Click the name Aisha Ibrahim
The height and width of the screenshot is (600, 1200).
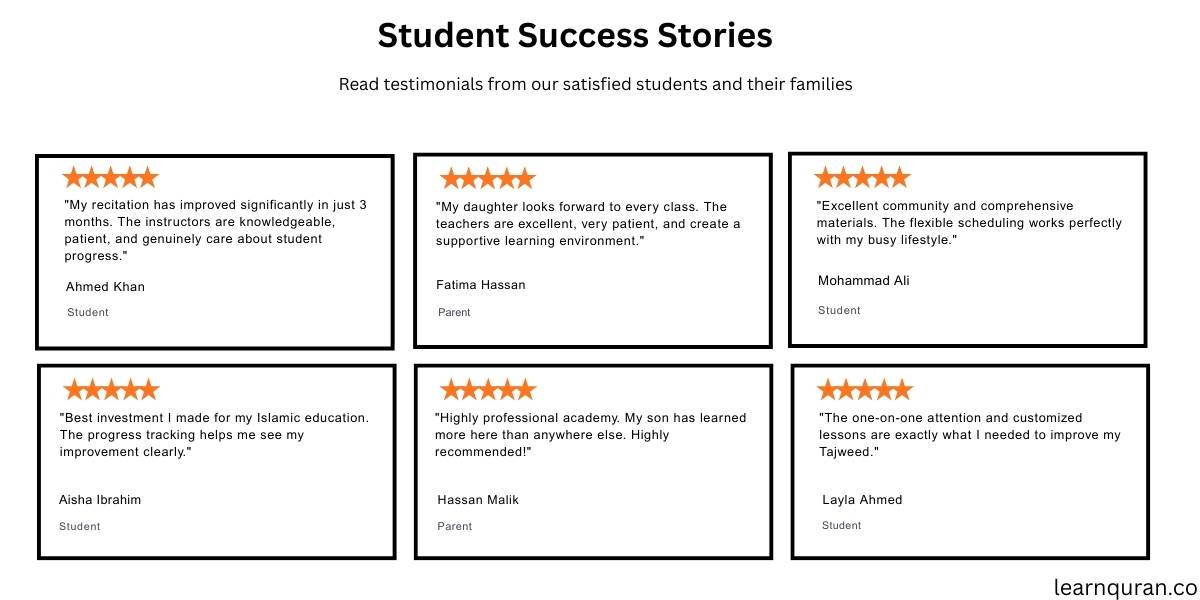(x=100, y=500)
